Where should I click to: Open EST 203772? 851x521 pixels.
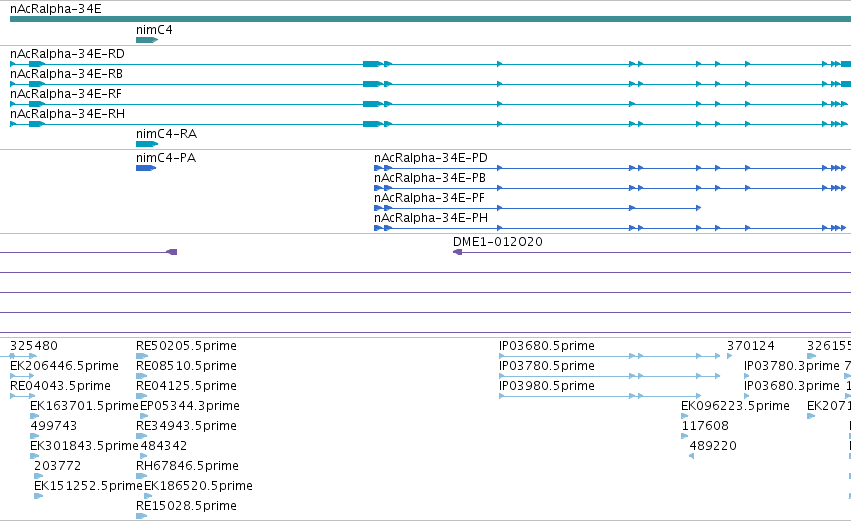pos(58,466)
